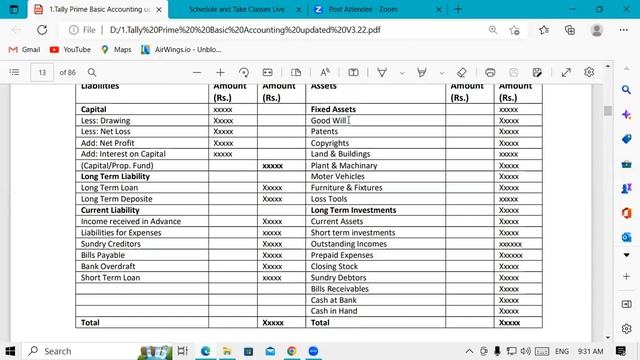Click the PDF vertical scrollbar thumb
This screenshot has width=640, height=360.
(x=608, y=111)
